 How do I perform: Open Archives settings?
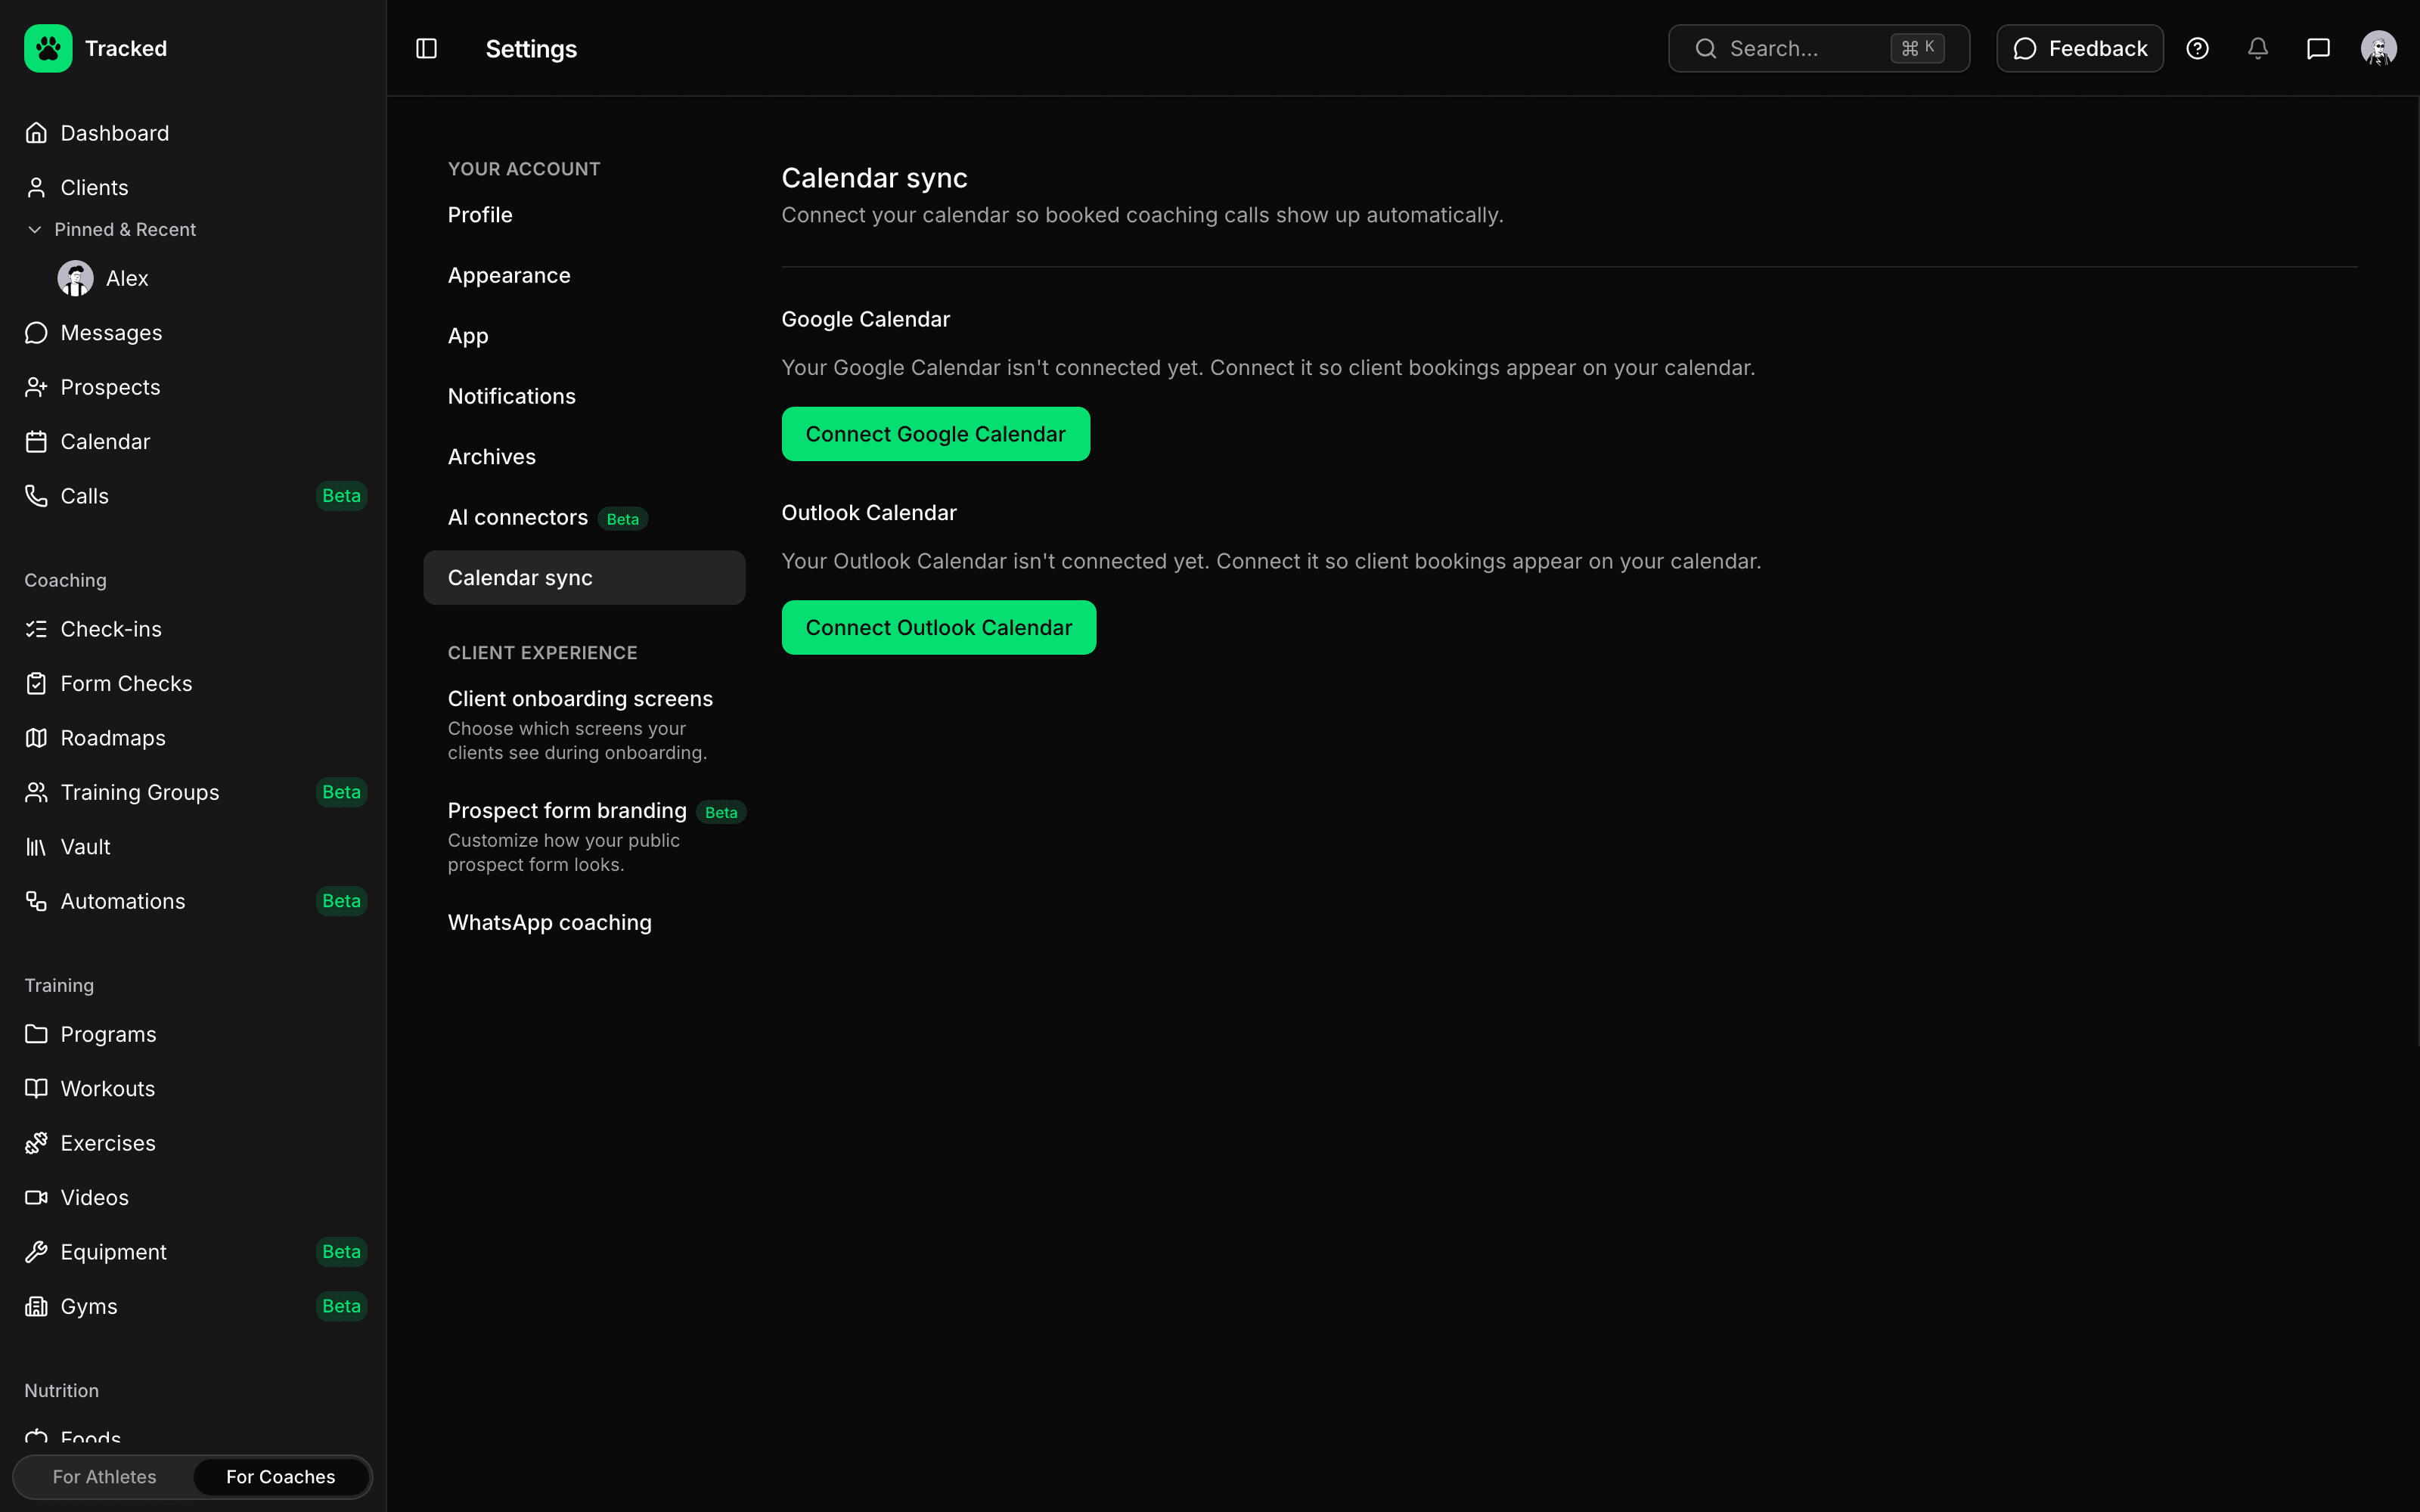(584, 457)
